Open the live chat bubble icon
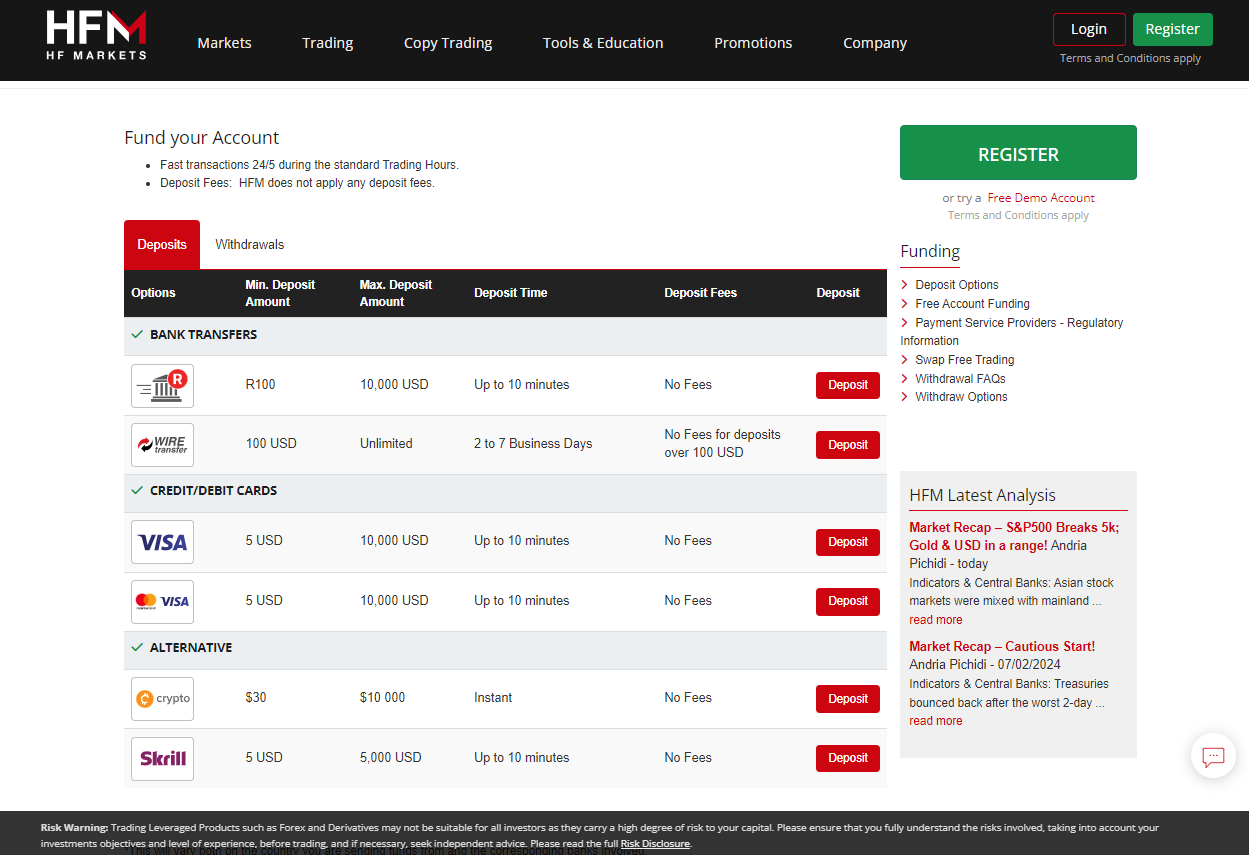 pyautogui.click(x=1213, y=756)
